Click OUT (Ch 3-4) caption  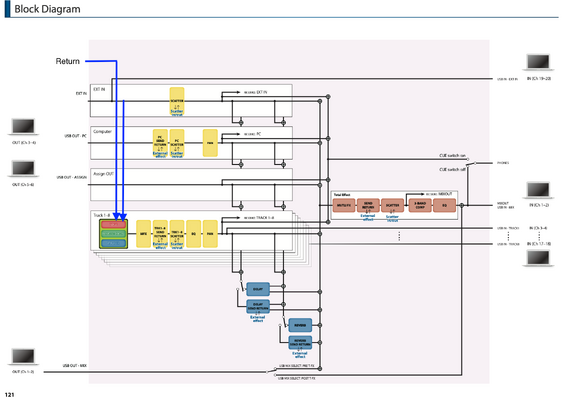(24, 143)
